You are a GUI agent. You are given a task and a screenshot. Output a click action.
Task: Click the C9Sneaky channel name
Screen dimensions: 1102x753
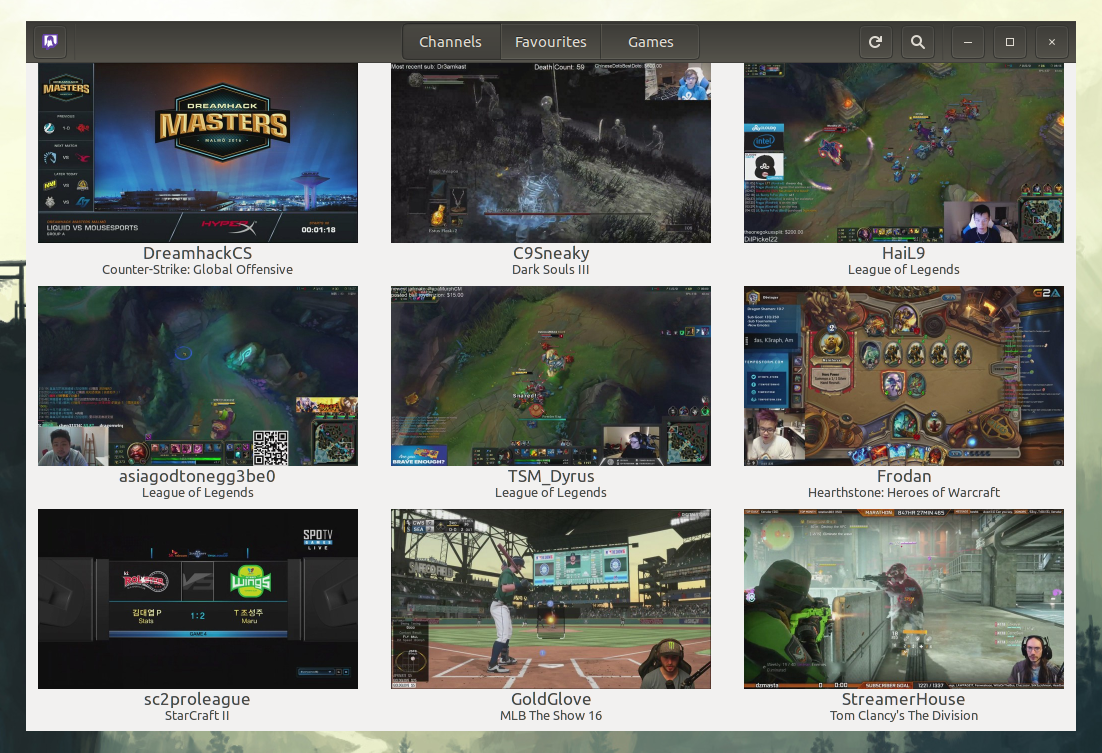pos(551,253)
